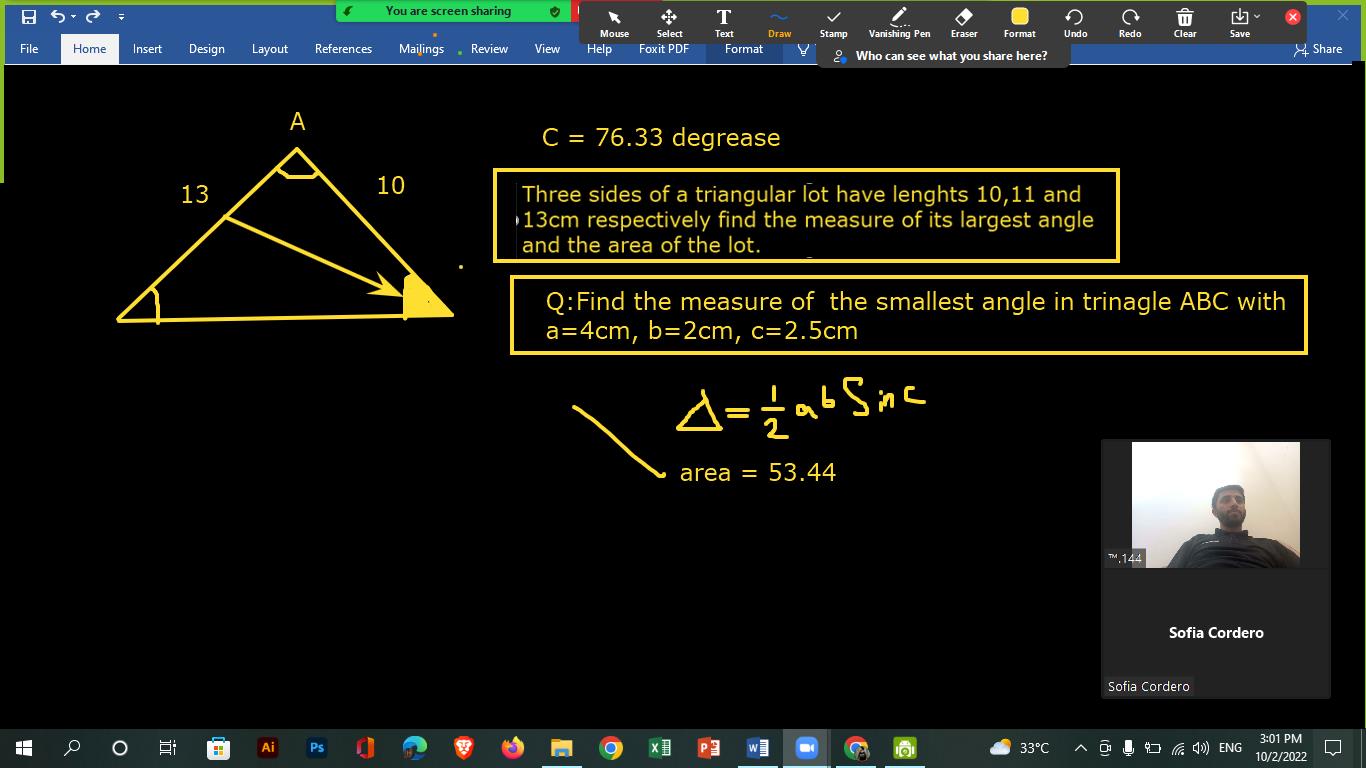Click Sofia Cordero's video thumbnail
Viewport: 1366px width, 768px height.
tap(1215, 505)
